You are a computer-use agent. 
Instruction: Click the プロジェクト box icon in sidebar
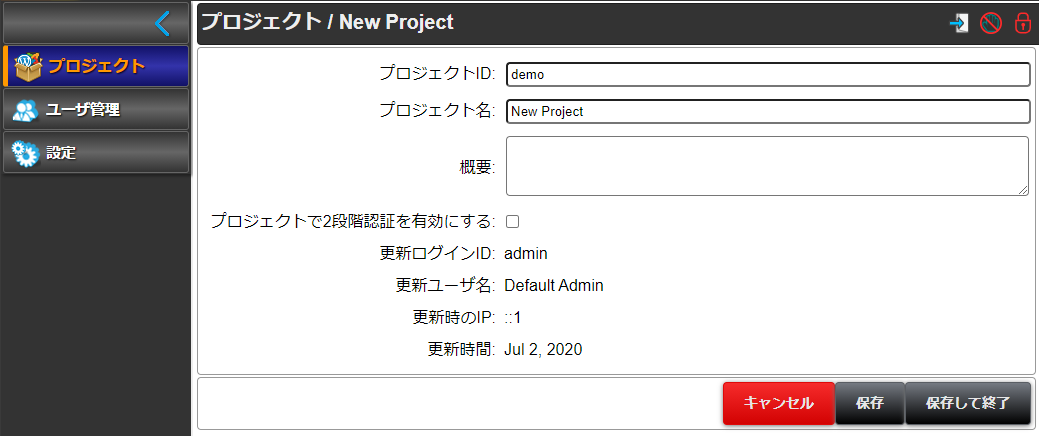(27, 66)
